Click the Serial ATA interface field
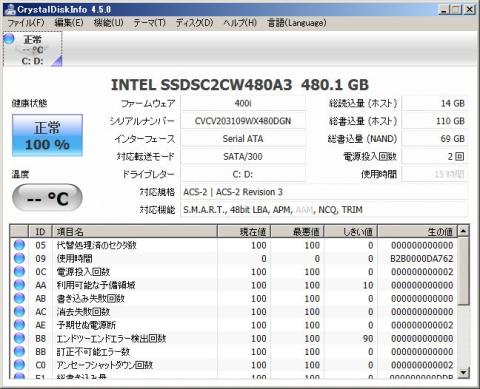Screen dimensions: 480x389 243,139
